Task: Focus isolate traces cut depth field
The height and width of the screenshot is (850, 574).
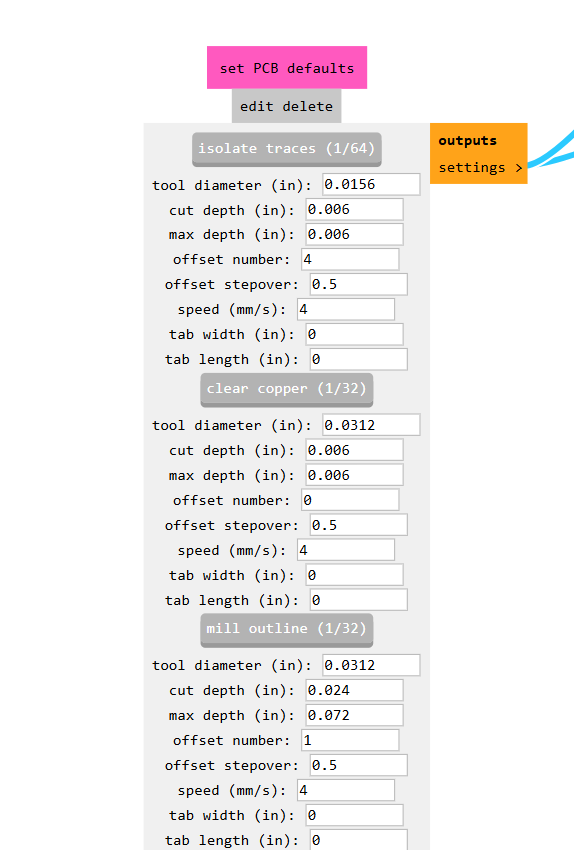Action: coord(354,209)
